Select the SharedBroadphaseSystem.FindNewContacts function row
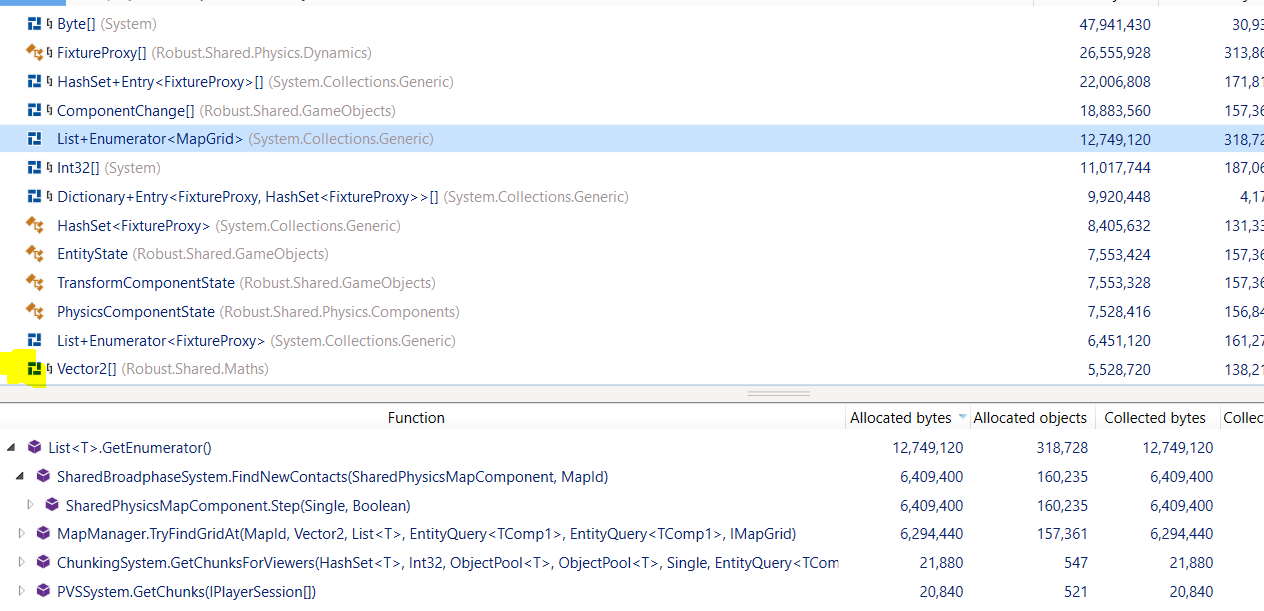Screen dimensions: 1264x611 [632, 477]
